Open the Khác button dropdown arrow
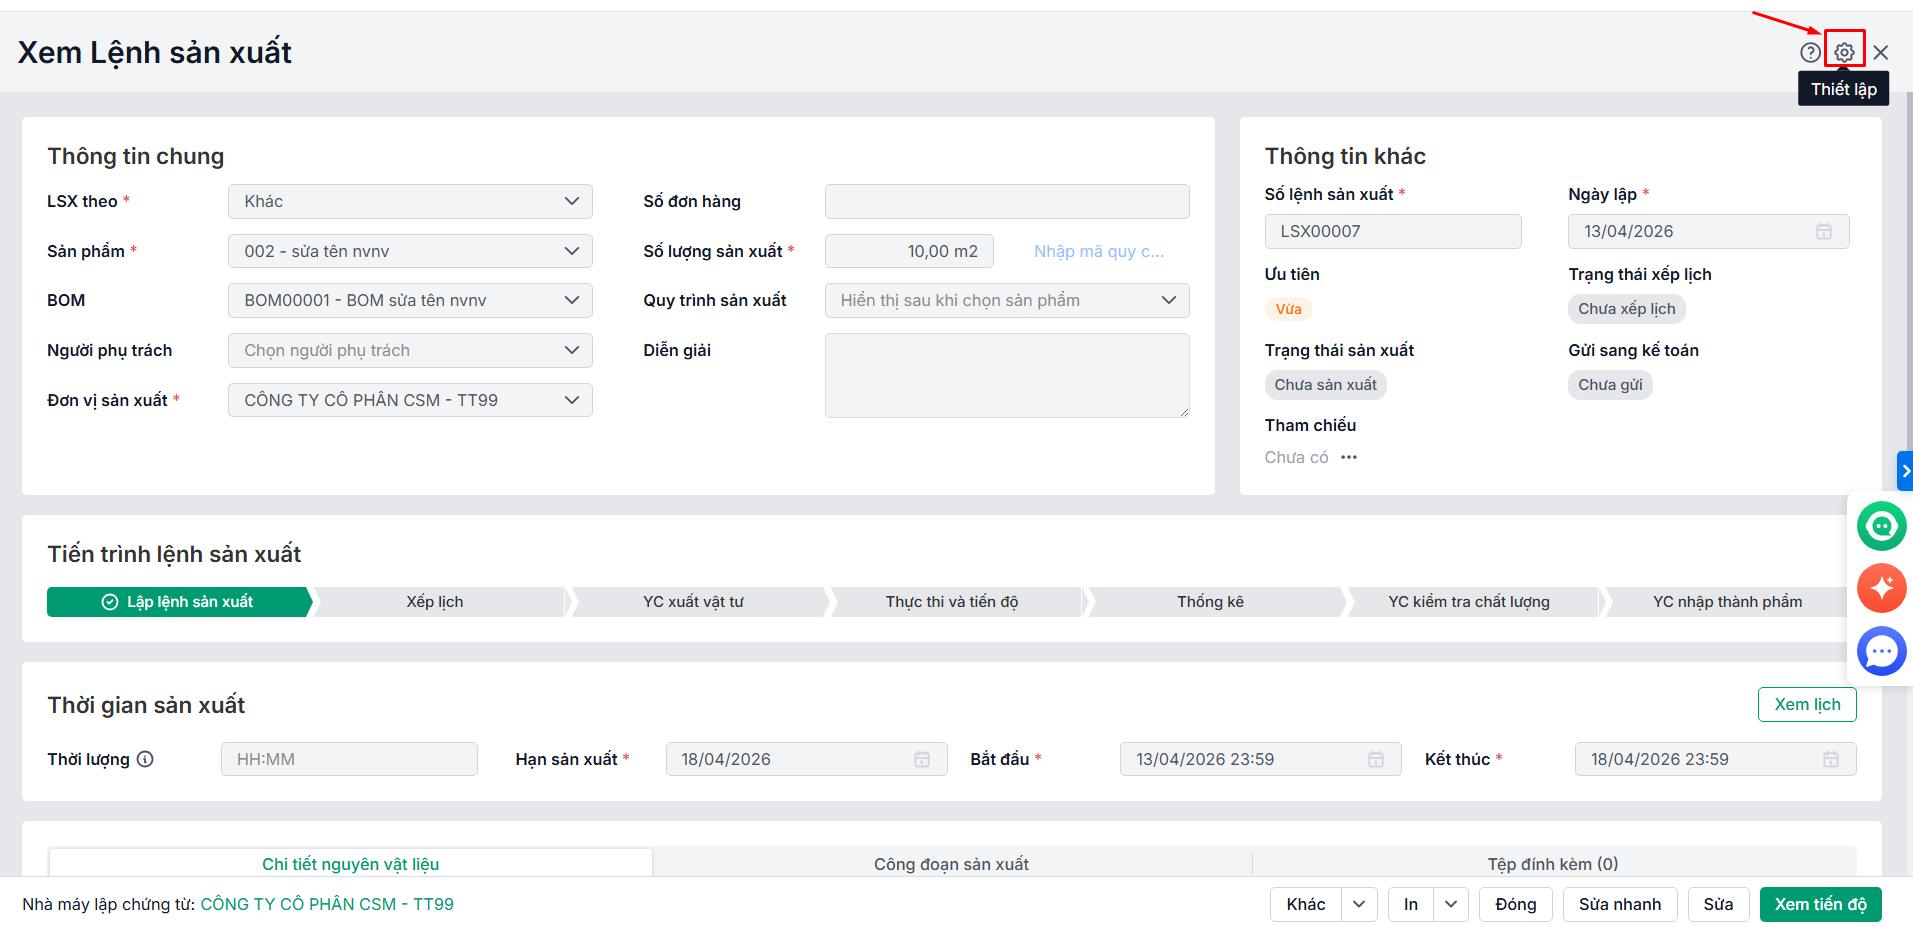This screenshot has height=927, width=1913. click(1358, 904)
